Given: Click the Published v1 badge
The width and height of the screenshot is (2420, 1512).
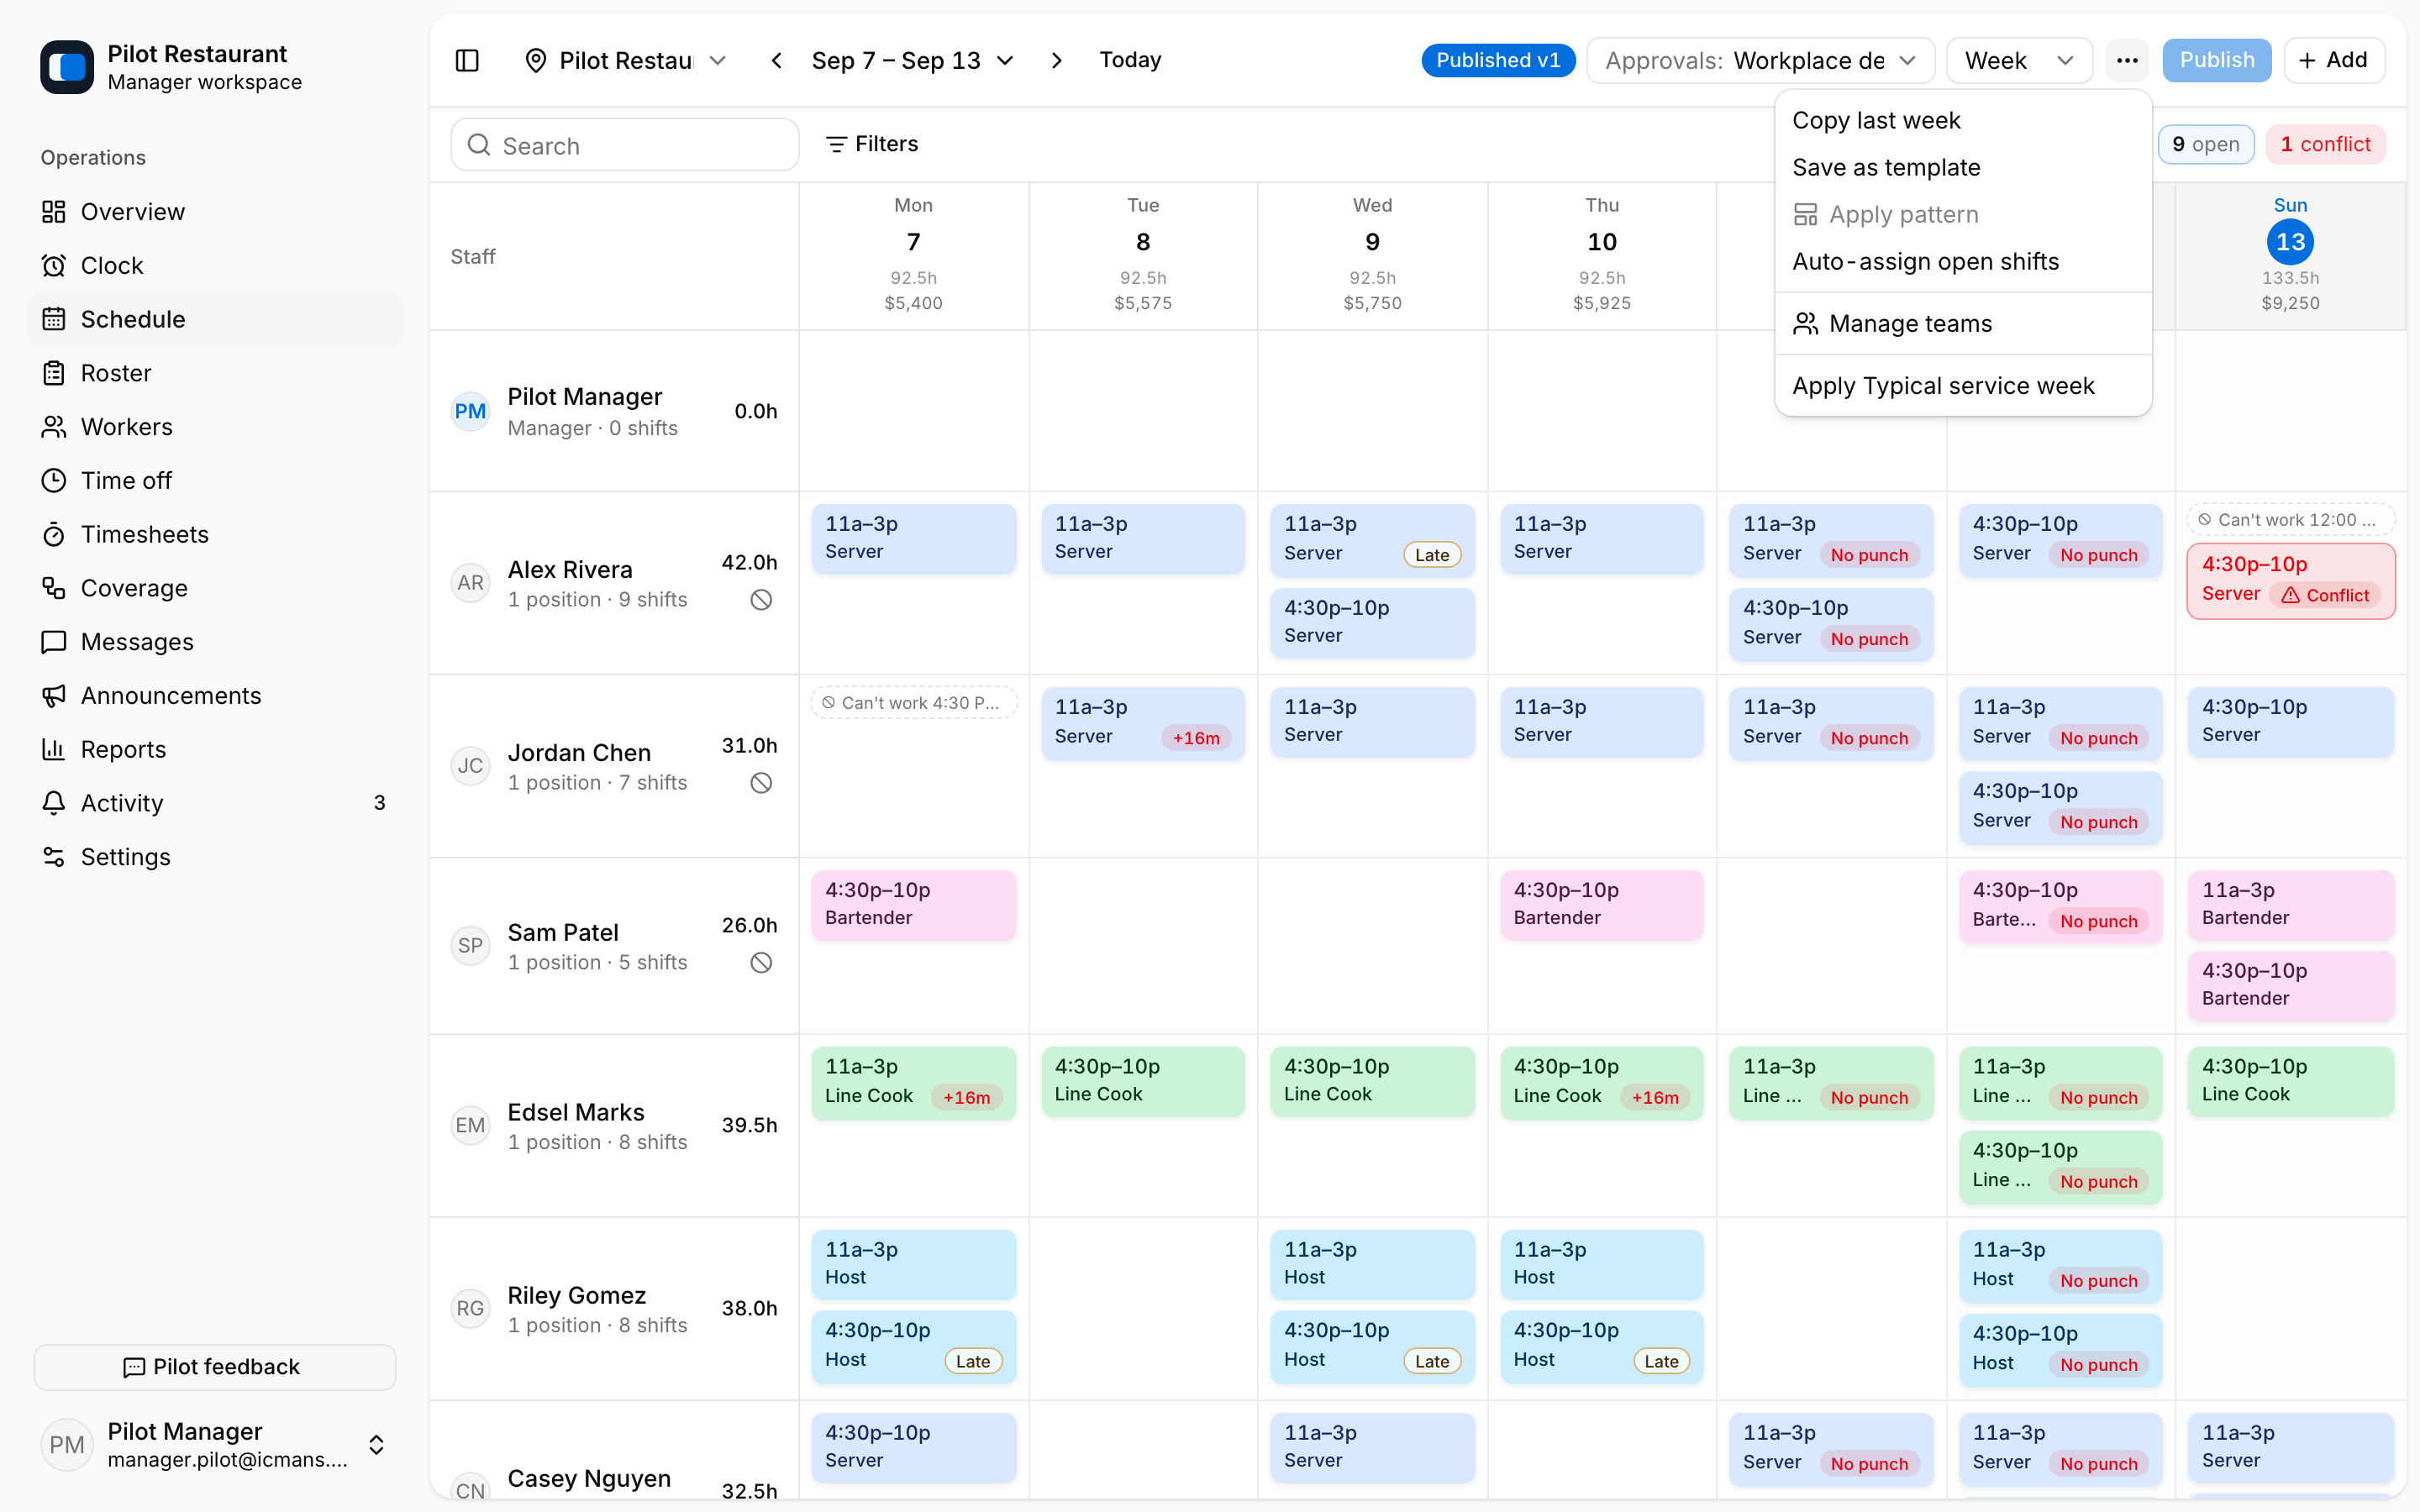Looking at the screenshot, I should pos(1497,60).
